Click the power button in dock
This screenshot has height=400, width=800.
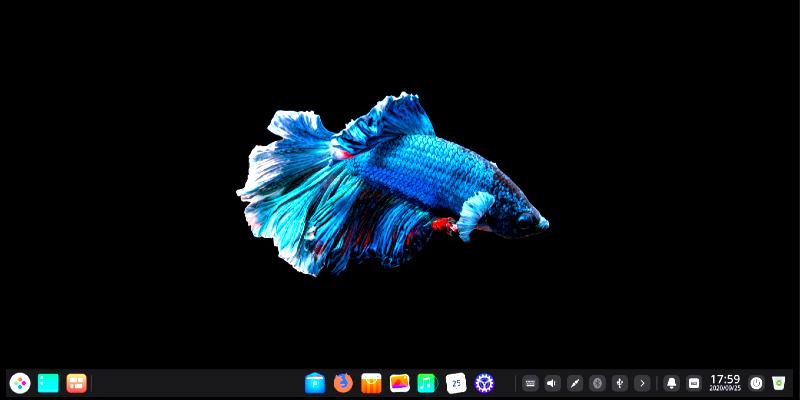[756, 383]
